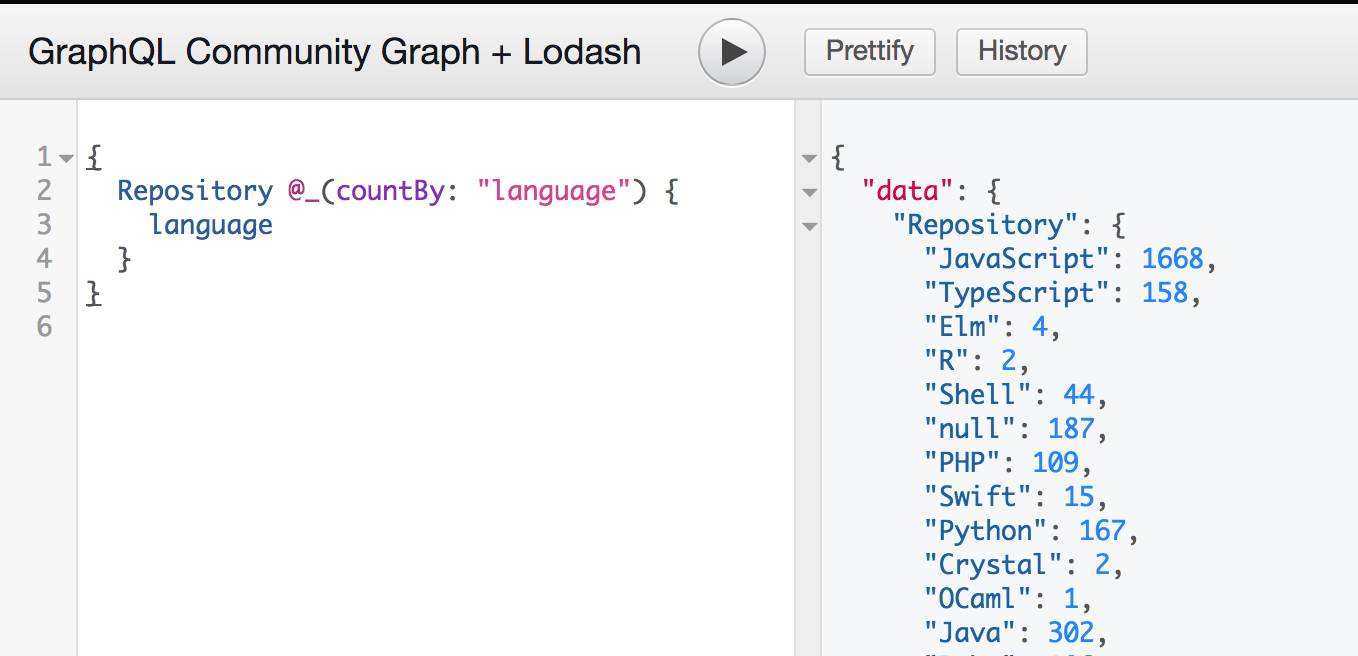This screenshot has height=656, width=1358.
Task: Click the GraphQL Community Graph + Lodash title
Action: coord(334,52)
